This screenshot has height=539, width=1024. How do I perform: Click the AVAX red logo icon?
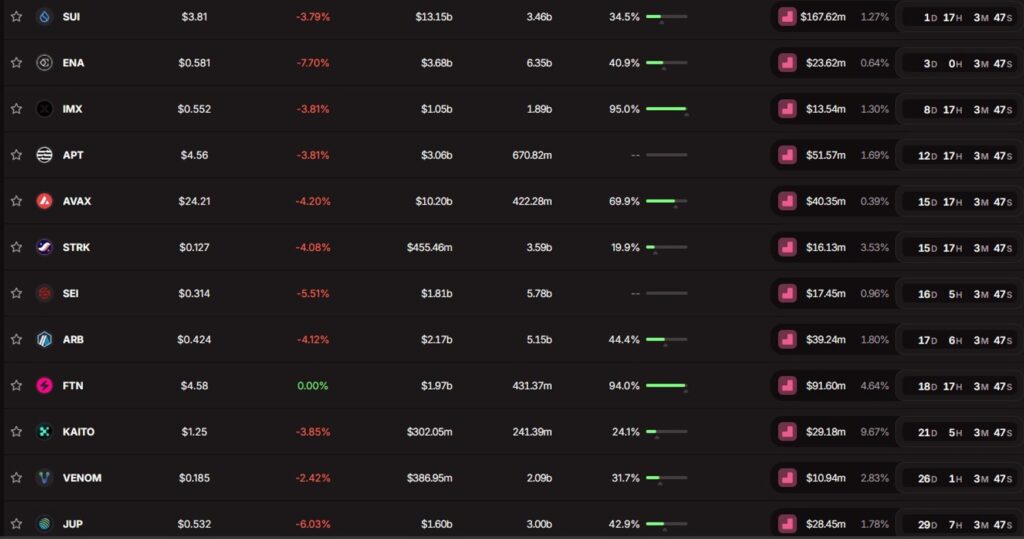[44, 201]
